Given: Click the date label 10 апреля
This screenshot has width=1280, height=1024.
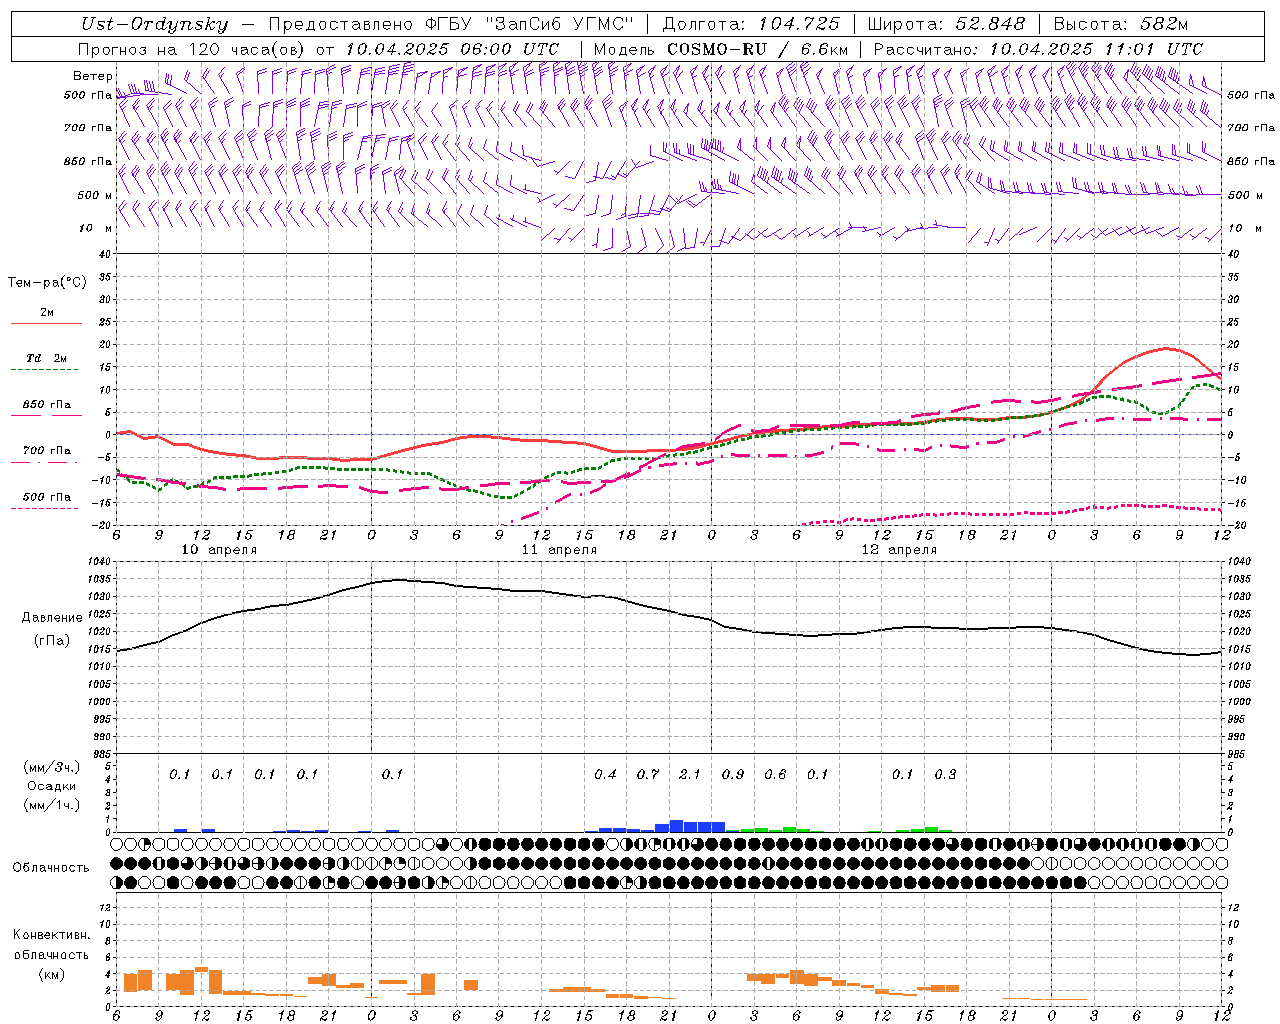Looking at the screenshot, I should tap(219, 550).
